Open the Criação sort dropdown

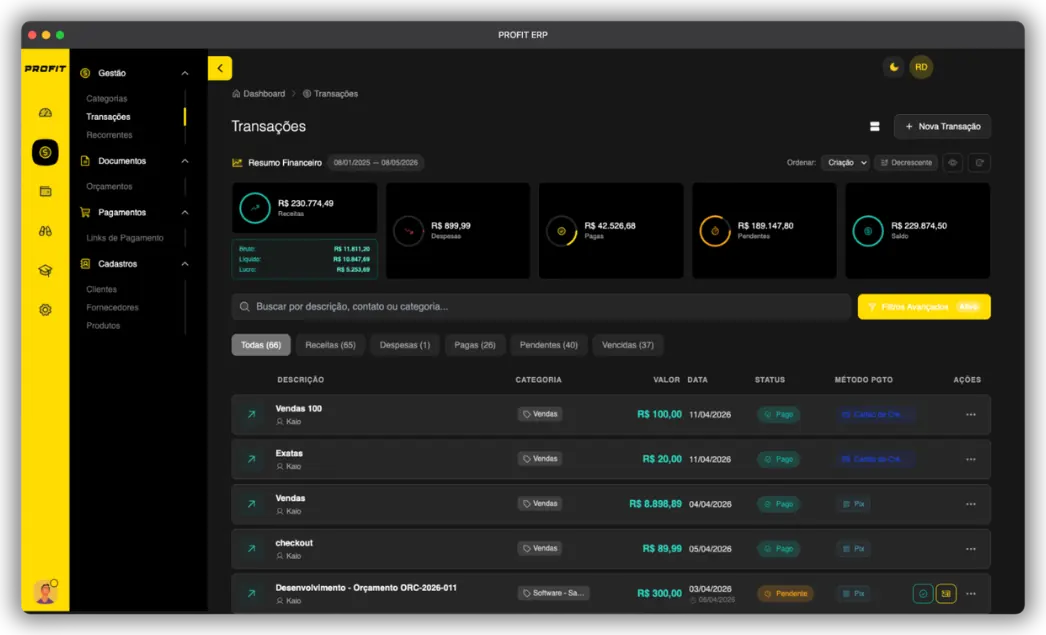tap(845, 163)
